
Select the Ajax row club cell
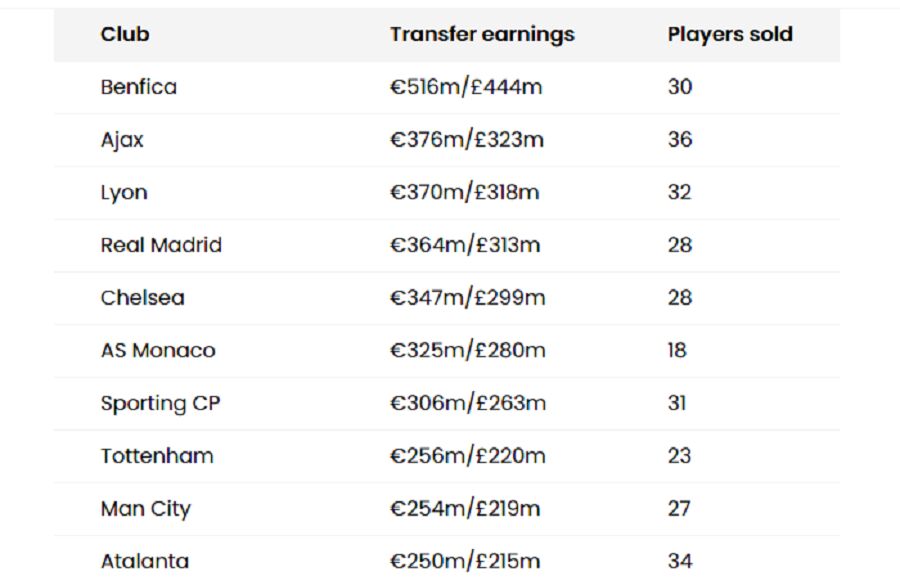click(122, 140)
